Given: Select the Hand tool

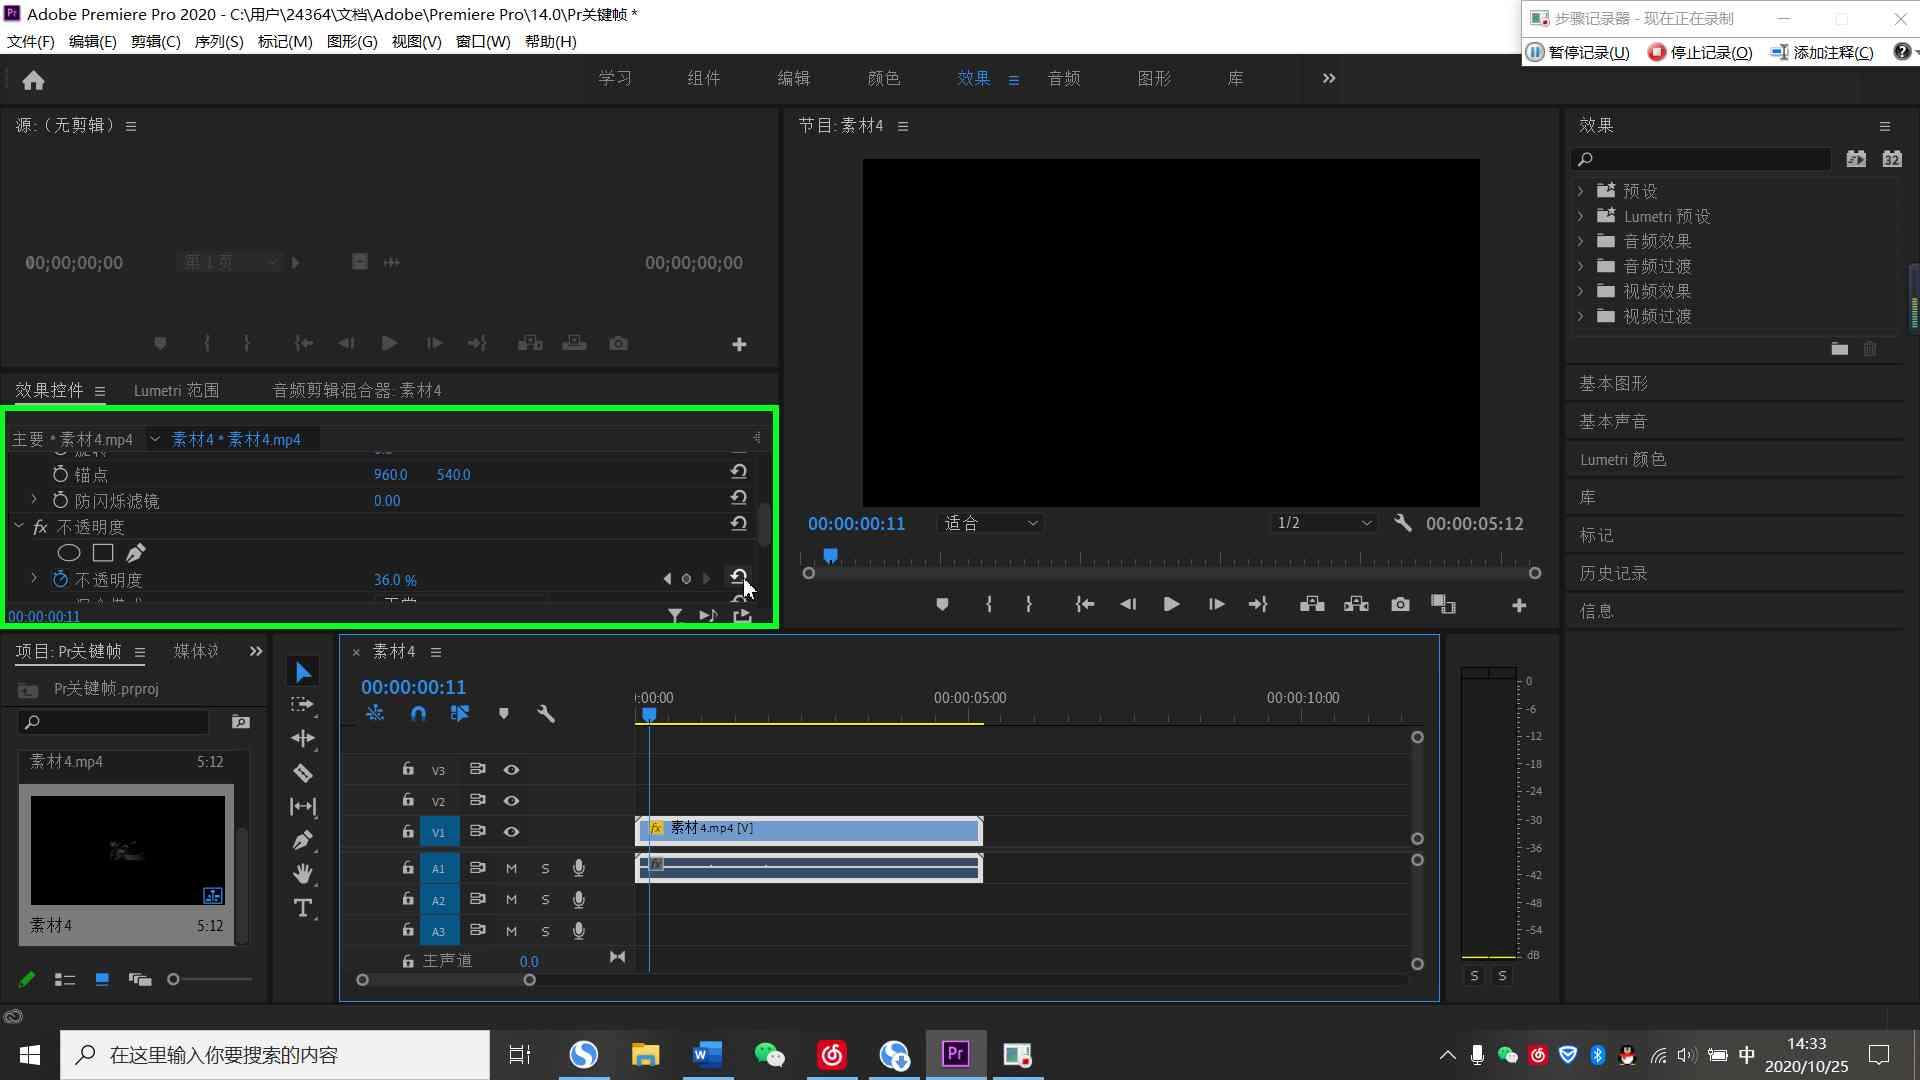Looking at the screenshot, I should [x=303, y=874].
